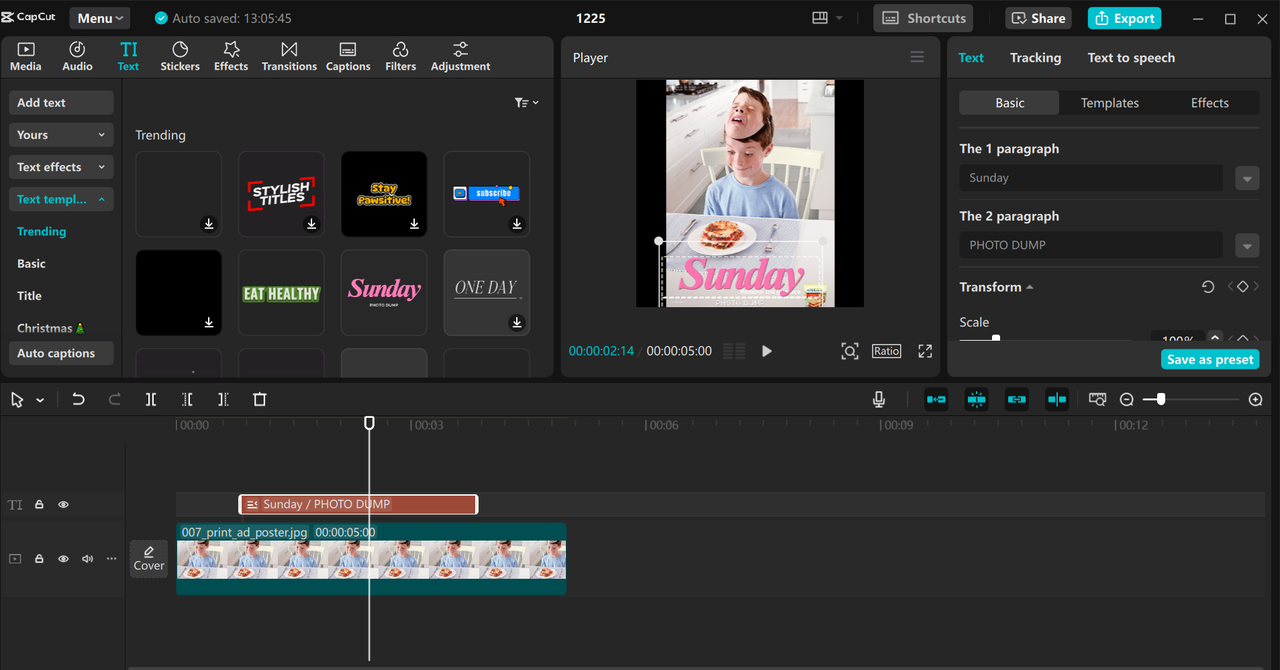Screen dimensions: 1280x670
Task: Open the layout switcher icon in title bar
Action: point(827,18)
